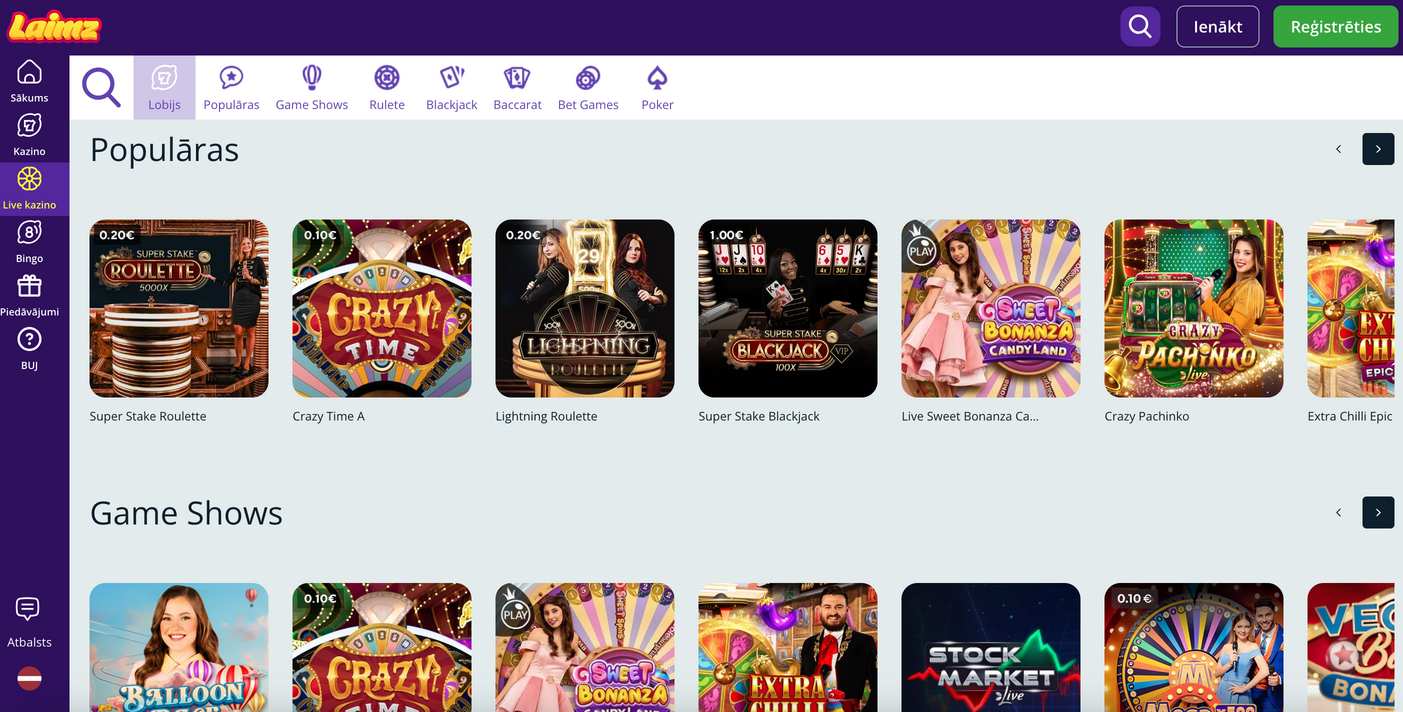
Task: Open Crazy Time A thumbnail in Populāras
Action: tap(382, 309)
